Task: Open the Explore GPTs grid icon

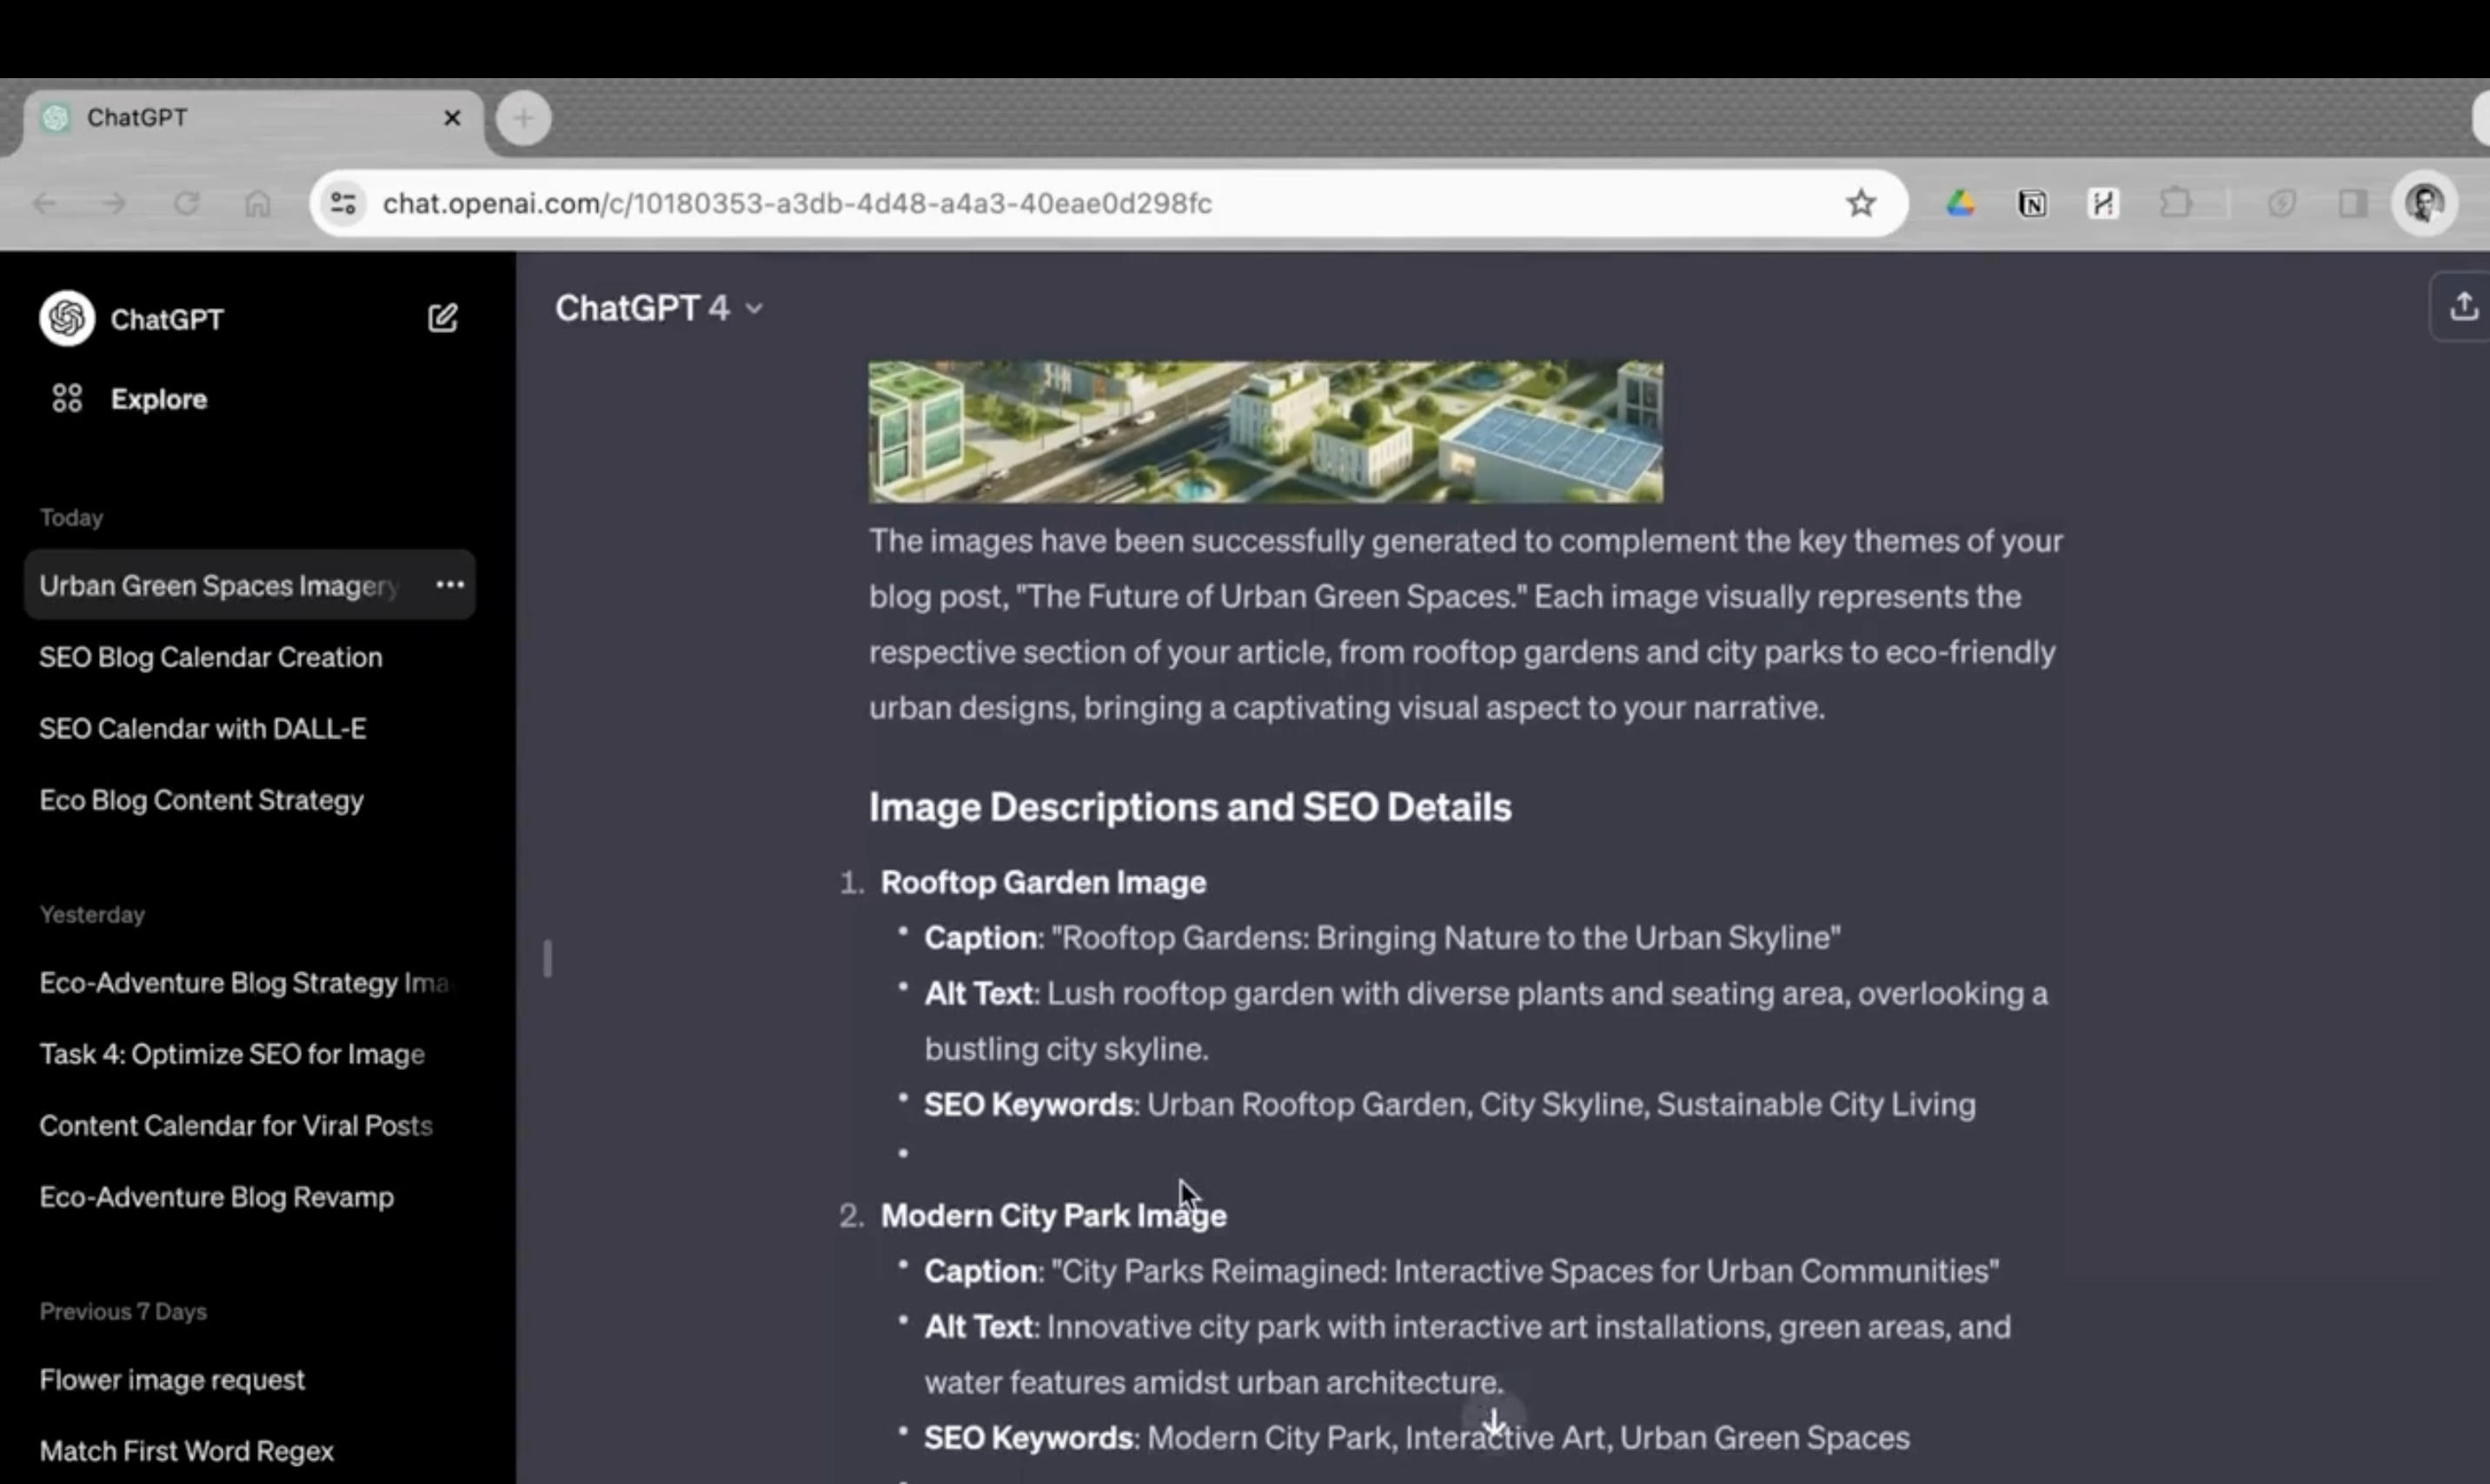Action: [67, 399]
